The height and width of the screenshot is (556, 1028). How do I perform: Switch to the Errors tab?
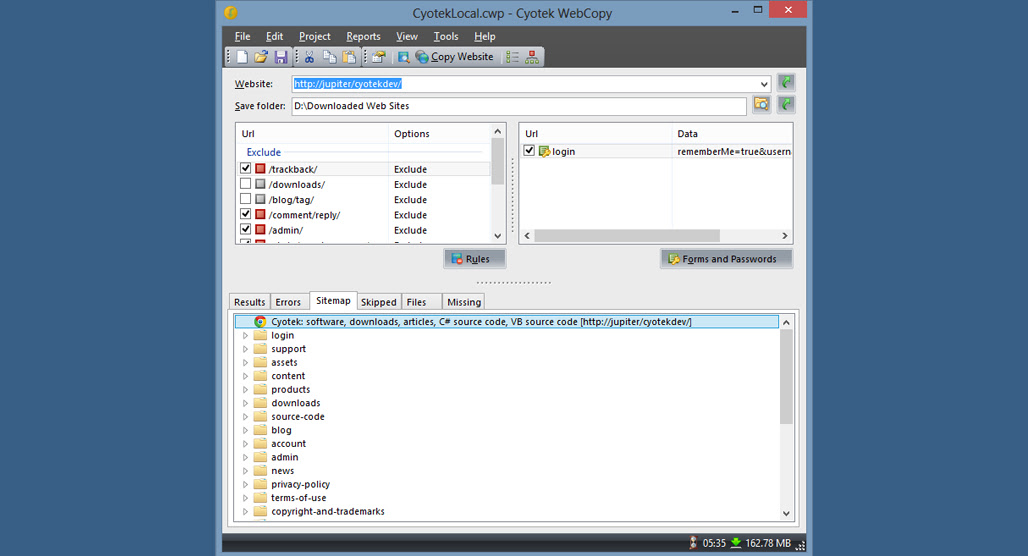288,302
